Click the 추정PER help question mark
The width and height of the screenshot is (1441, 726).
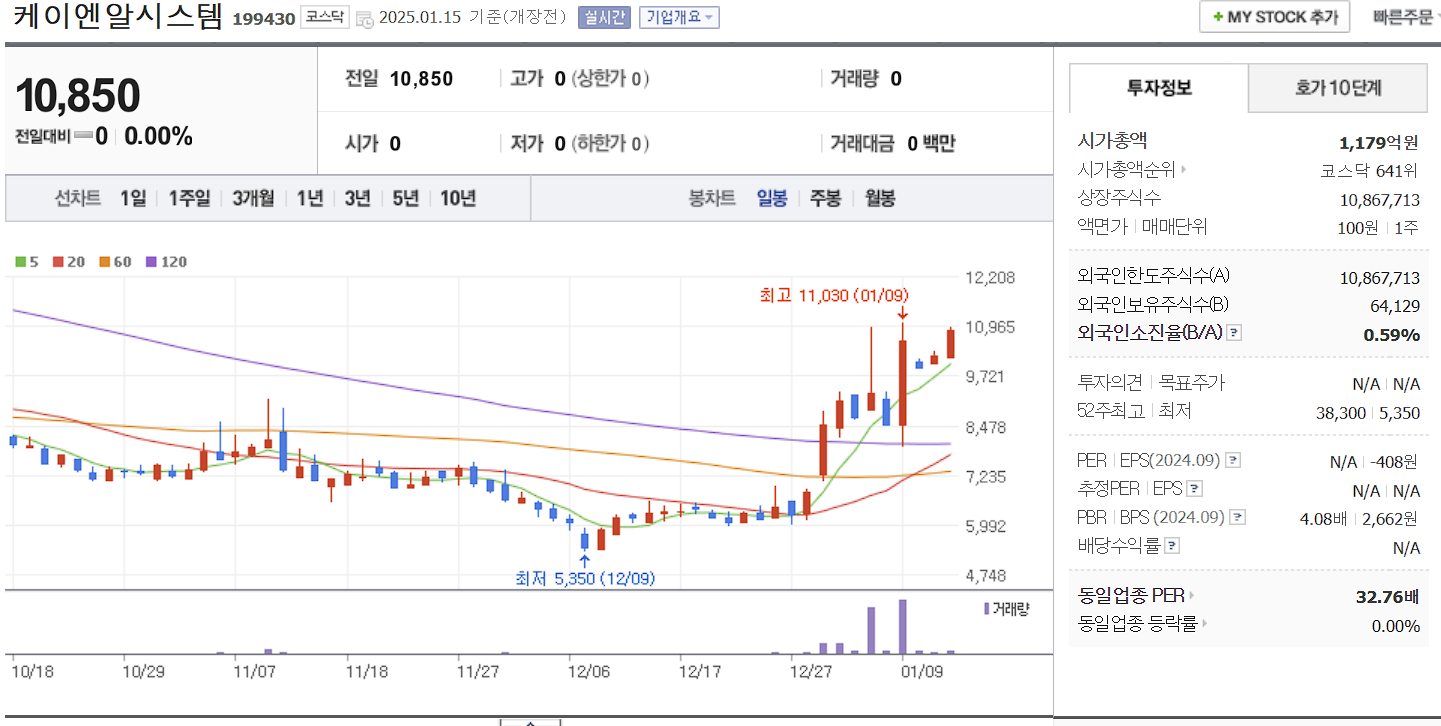(1196, 489)
